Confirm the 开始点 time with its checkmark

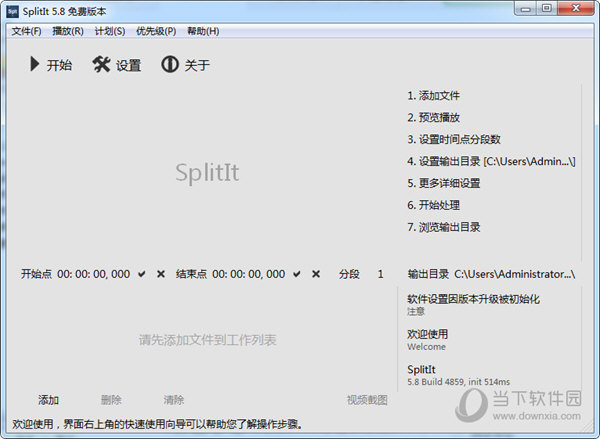pos(142,274)
